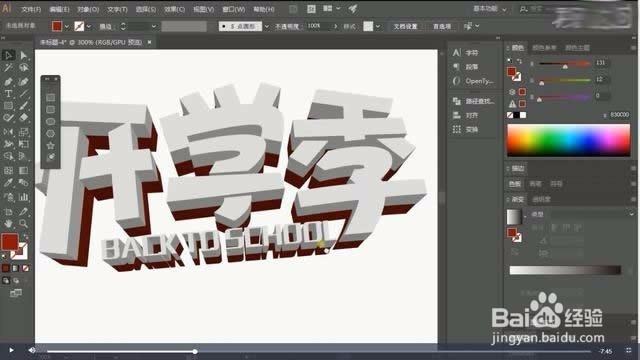Select the Eyedropper tool
640x360 pixels.
8,183
